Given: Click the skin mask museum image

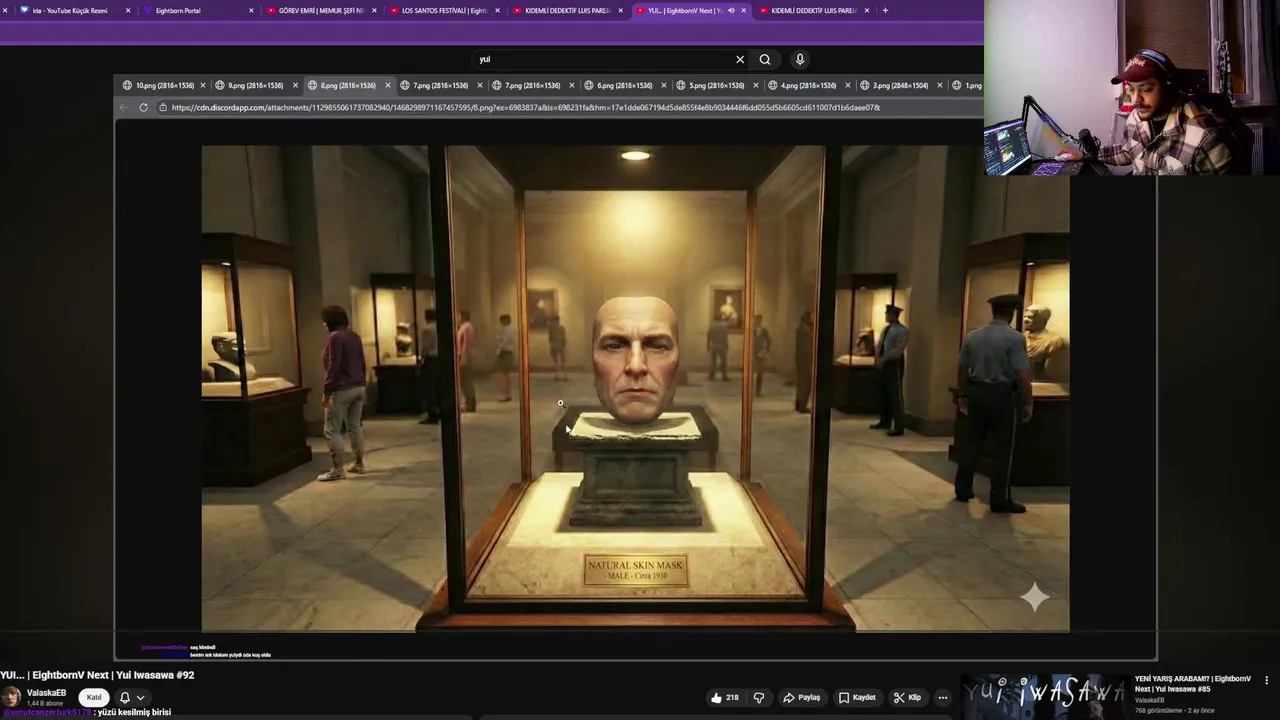Looking at the screenshot, I should (x=635, y=388).
